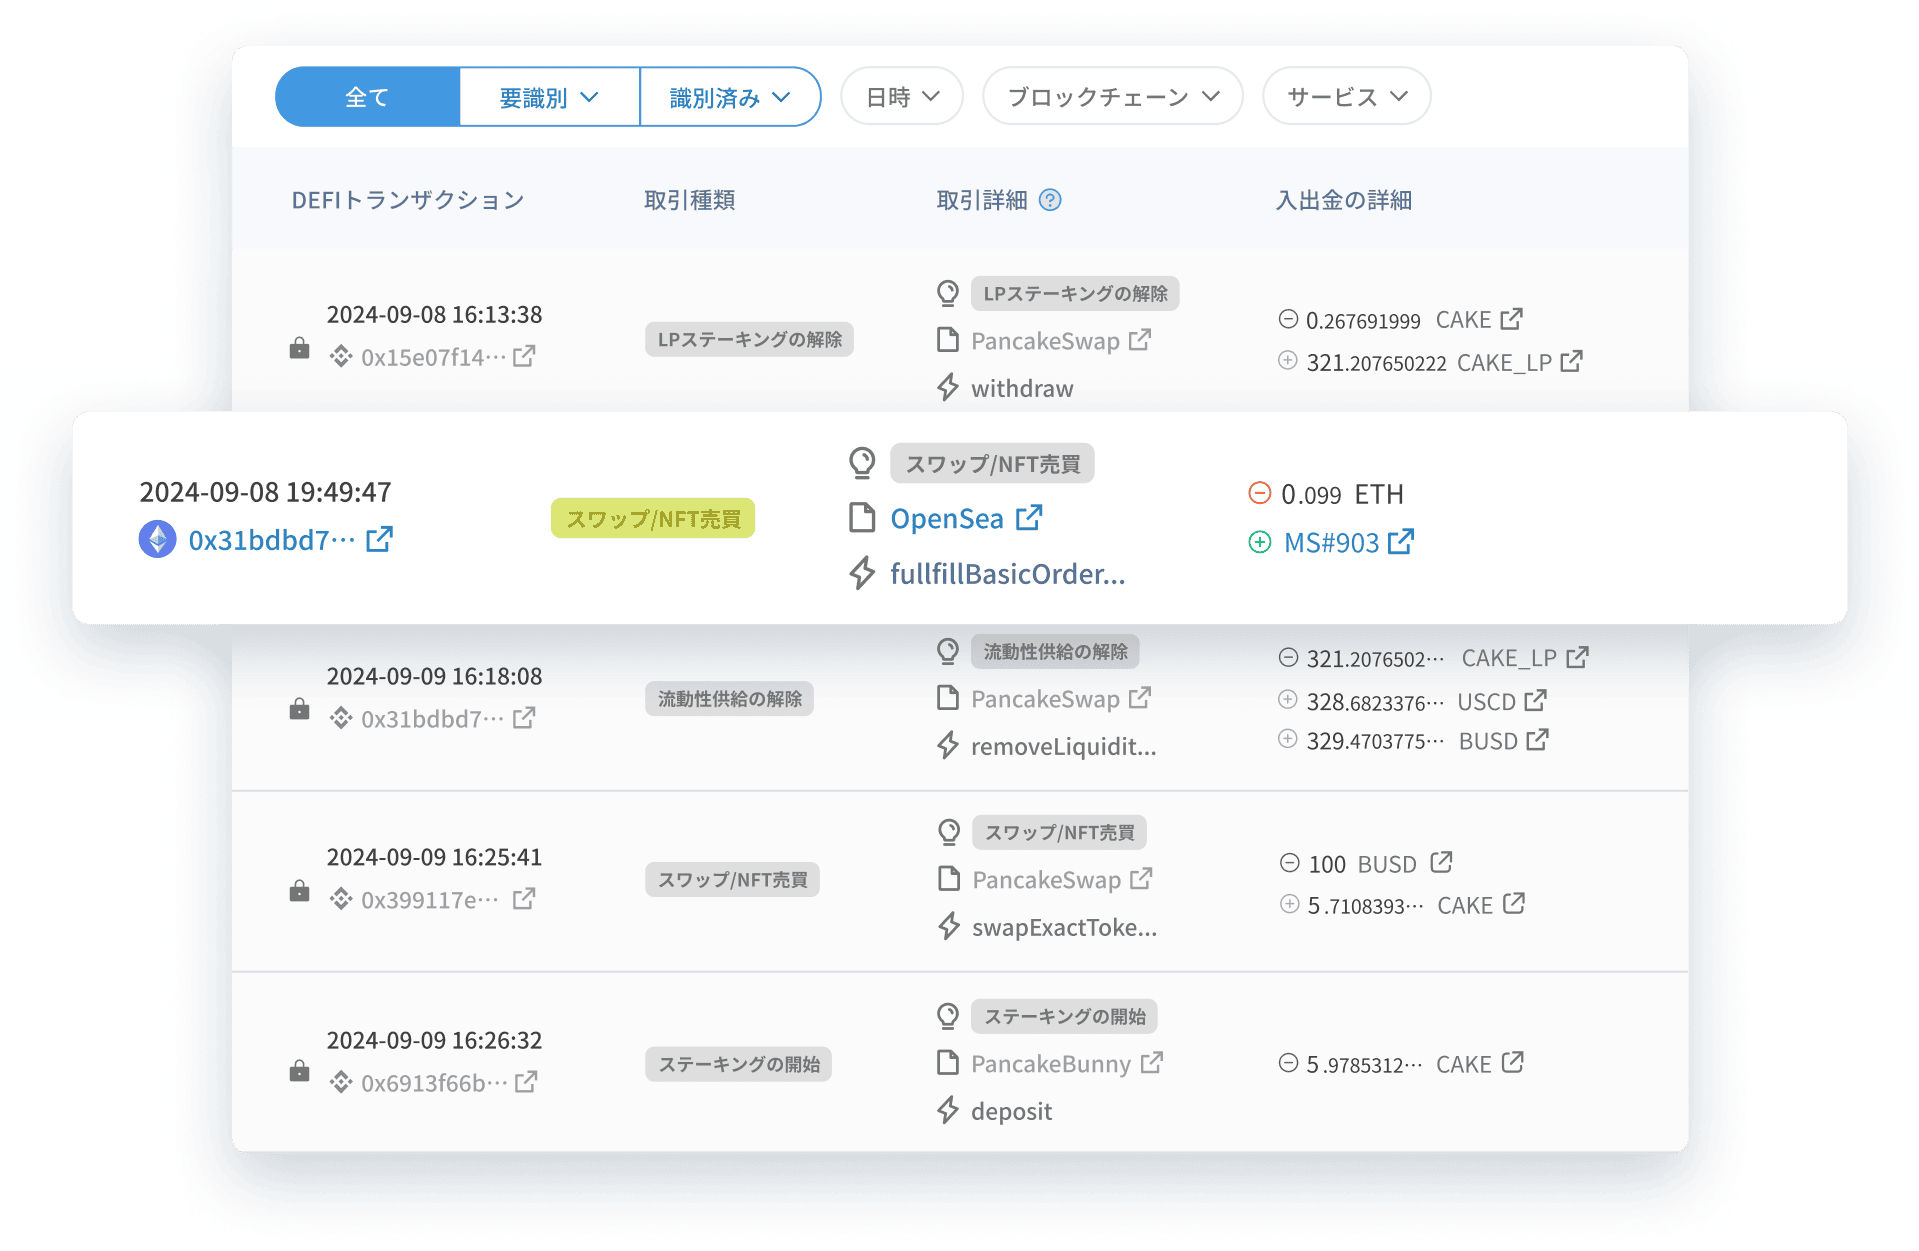This screenshot has width=1919, height=1251.
Task: Click the red minus icon beside 0.099 ETH
Action: click(x=1260, y=493)
